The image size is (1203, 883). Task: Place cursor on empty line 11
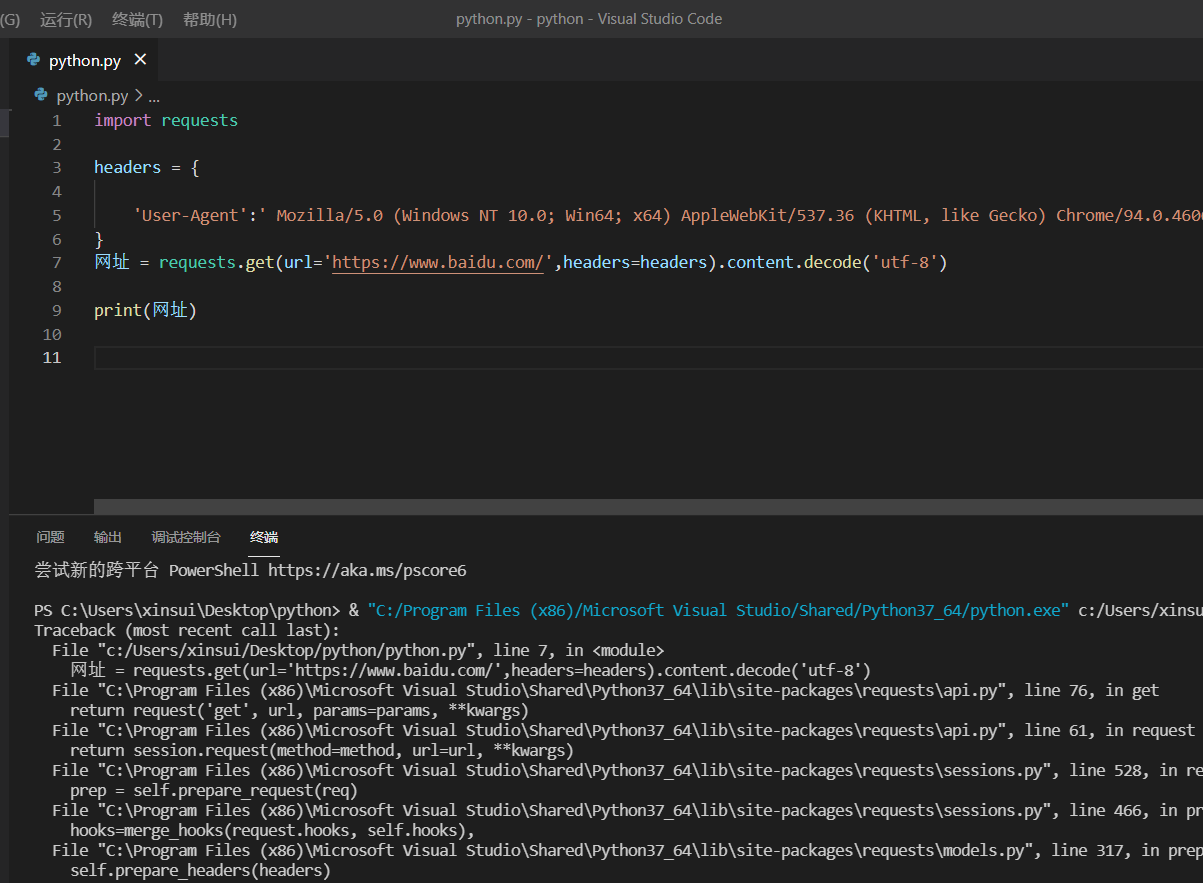click(400, 358)
